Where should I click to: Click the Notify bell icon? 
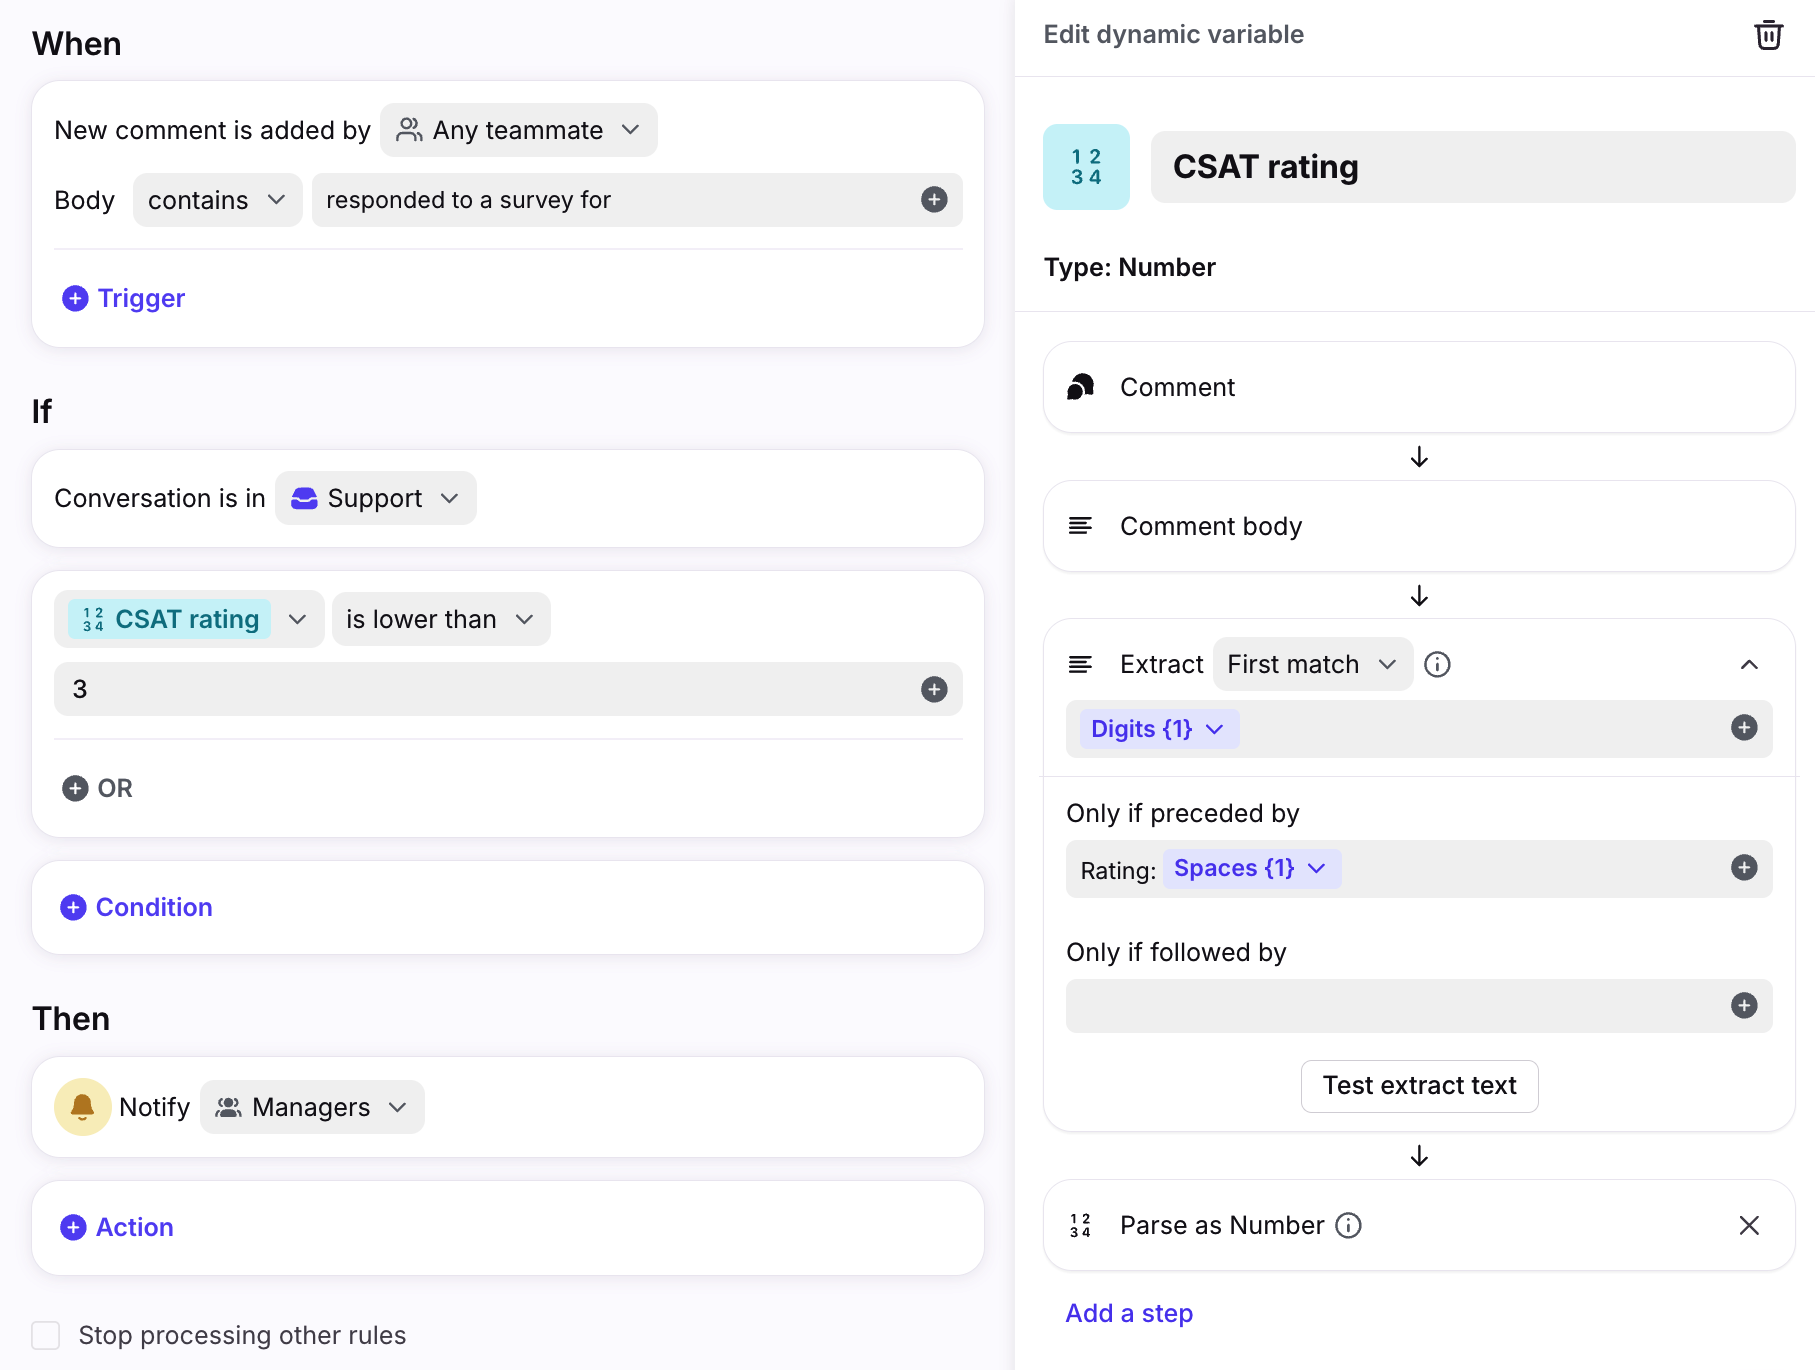[83, 1107]
